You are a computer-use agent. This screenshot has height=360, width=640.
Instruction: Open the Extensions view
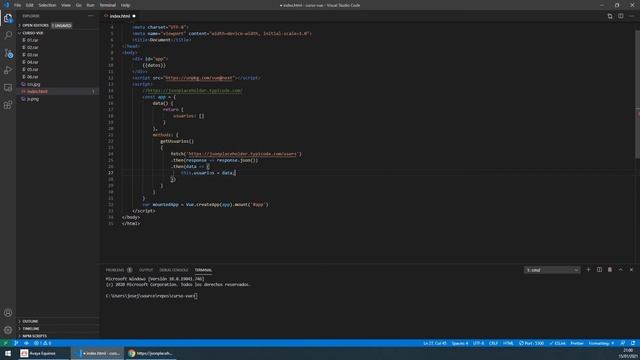[8, 105]
